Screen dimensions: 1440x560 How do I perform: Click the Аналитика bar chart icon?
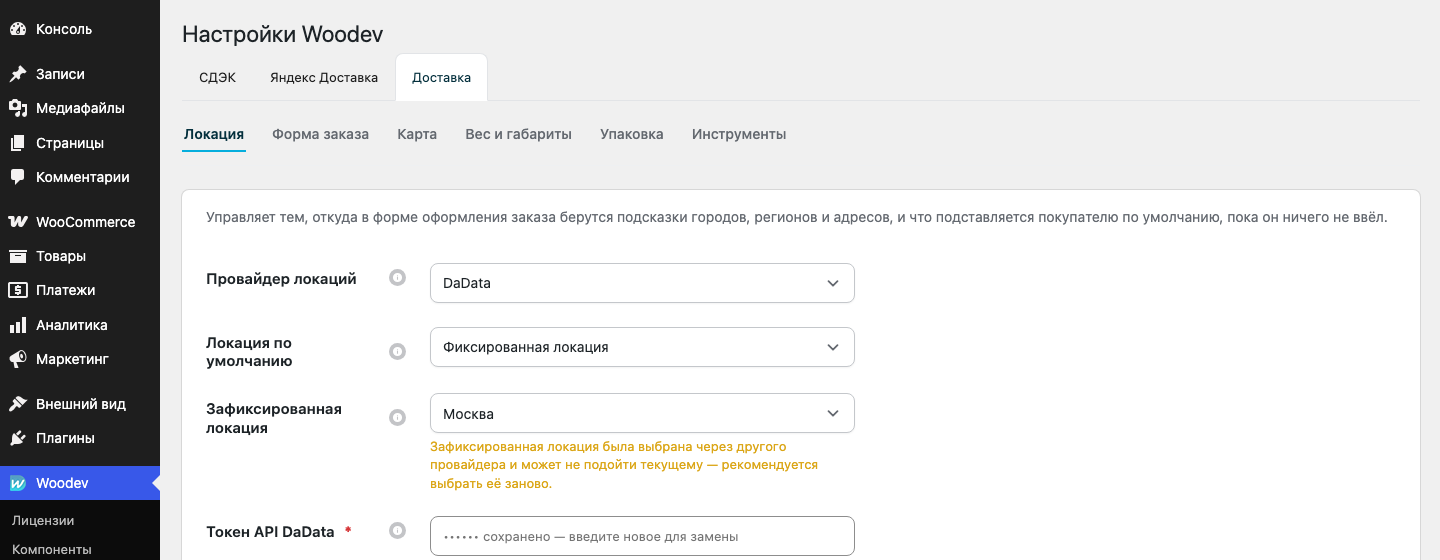tap(18, 325)
